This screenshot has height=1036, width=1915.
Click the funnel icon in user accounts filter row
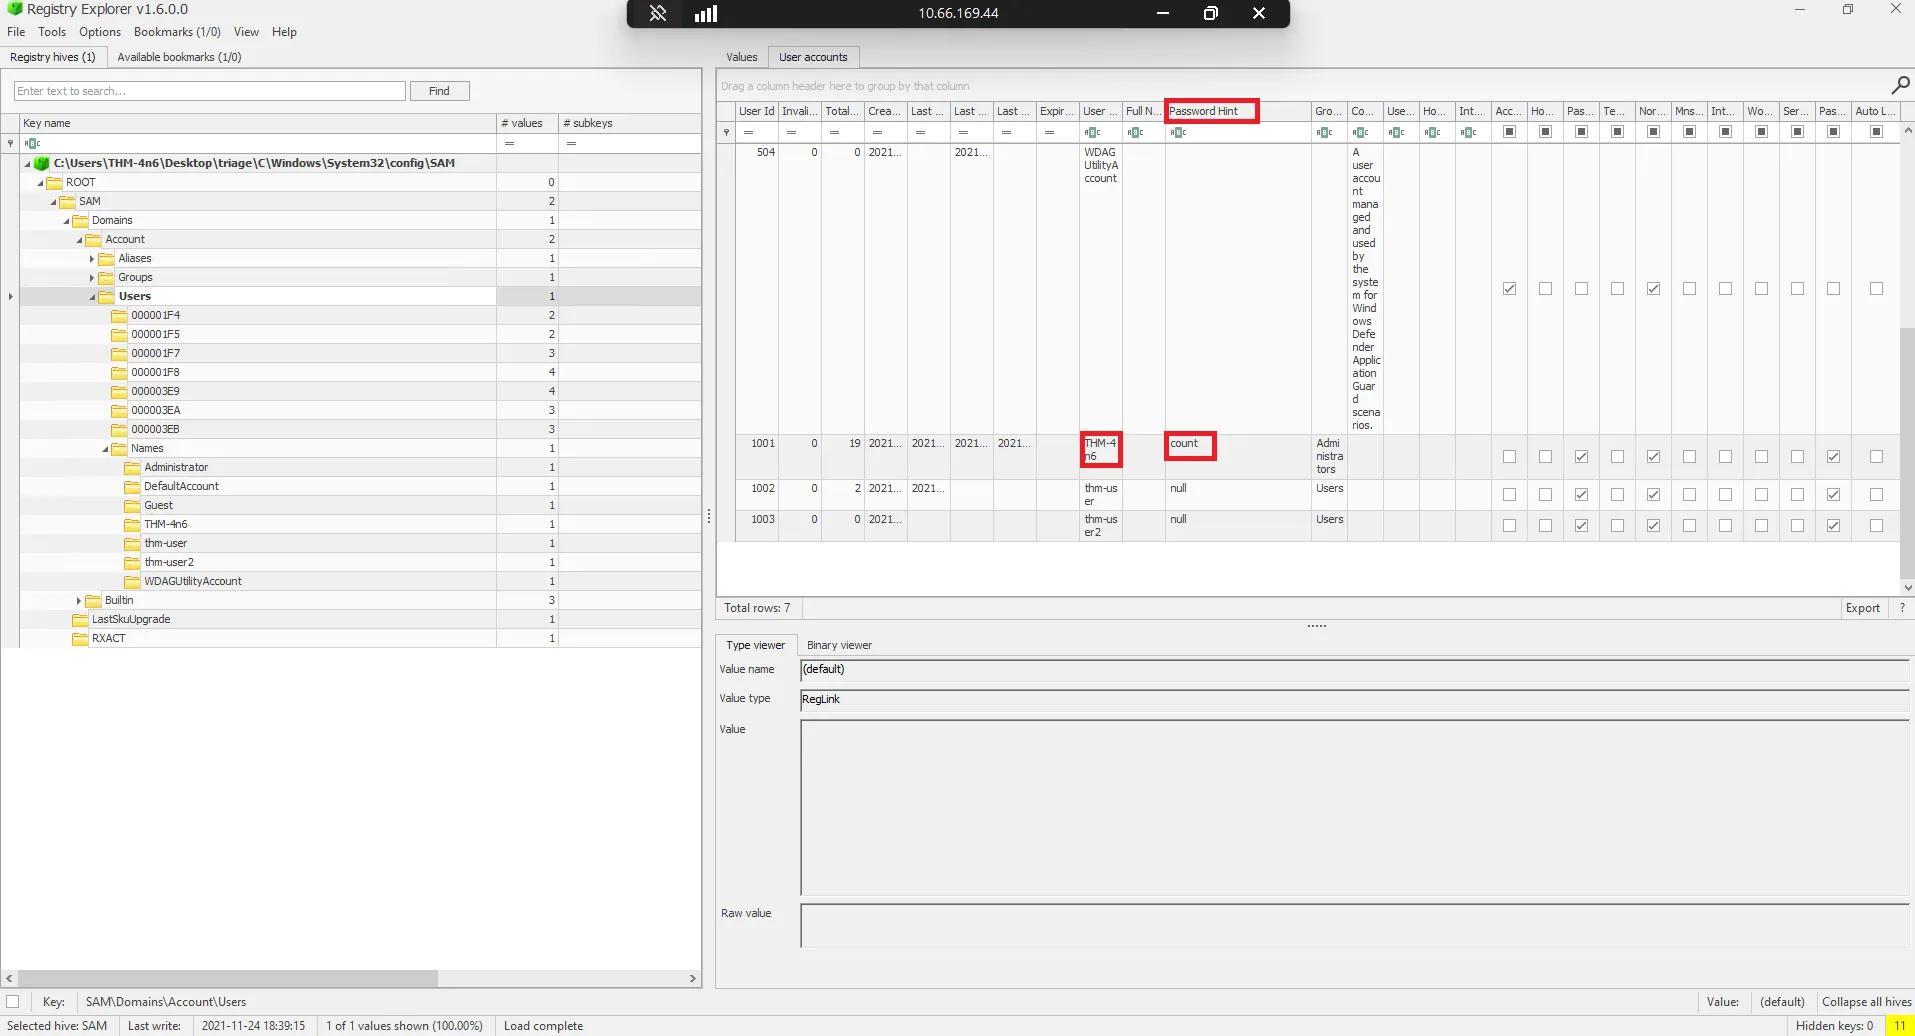click(727, 132)
